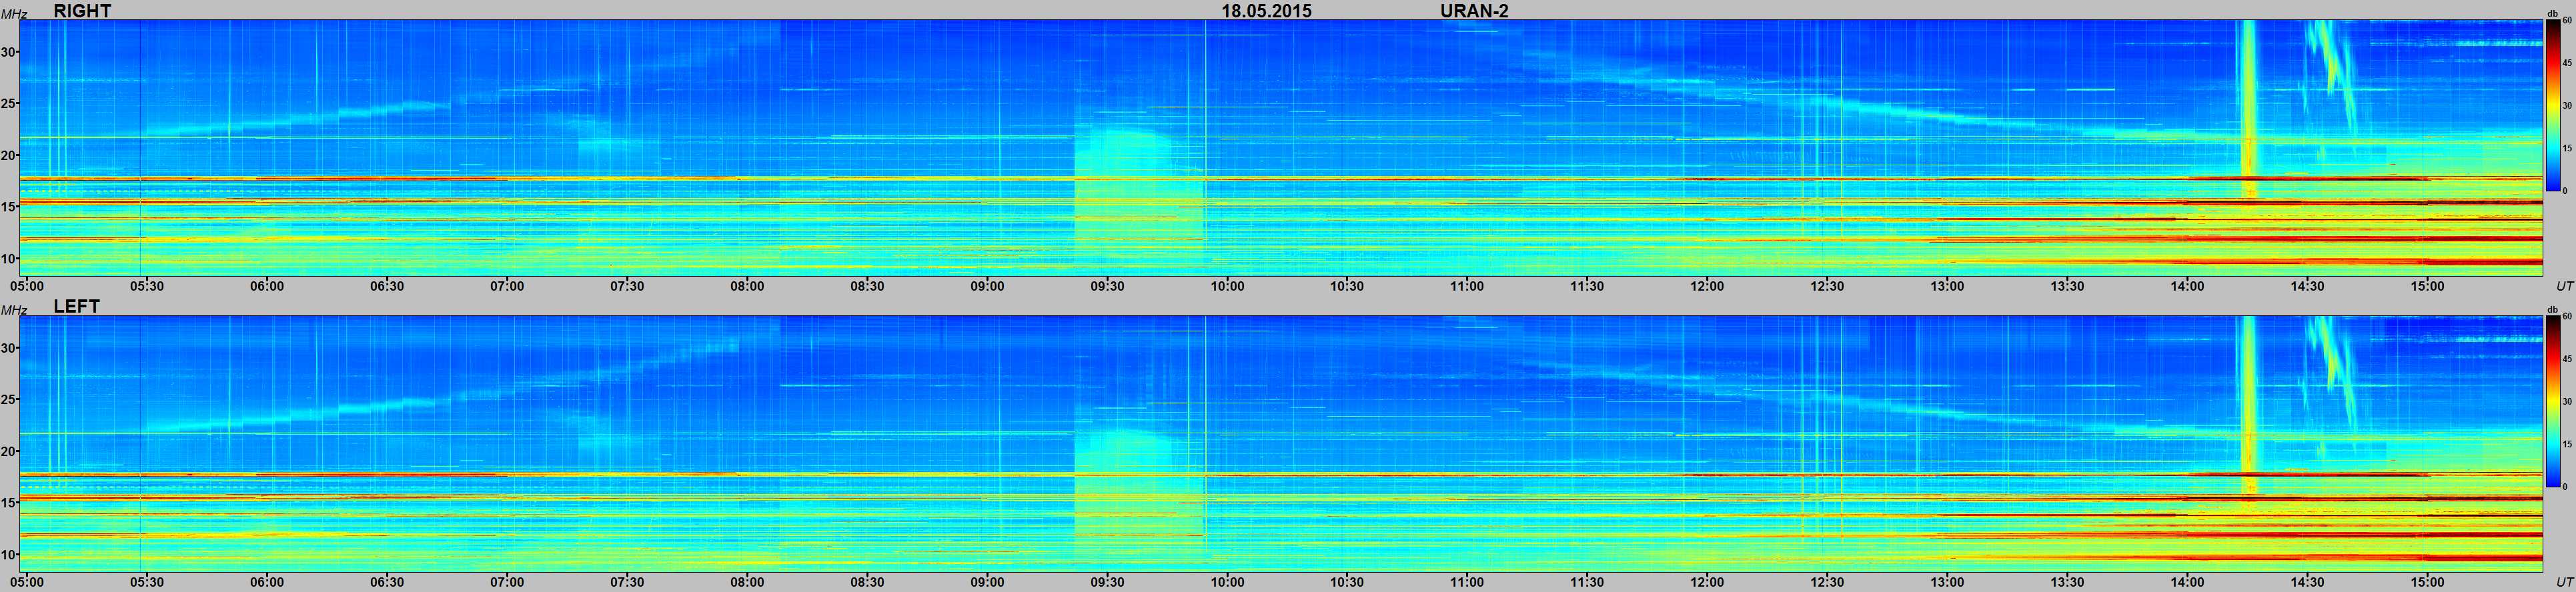Click the 45 value on RIGHT color scale
This screenshot has width=2576, height=592.
pos(2566,62)
